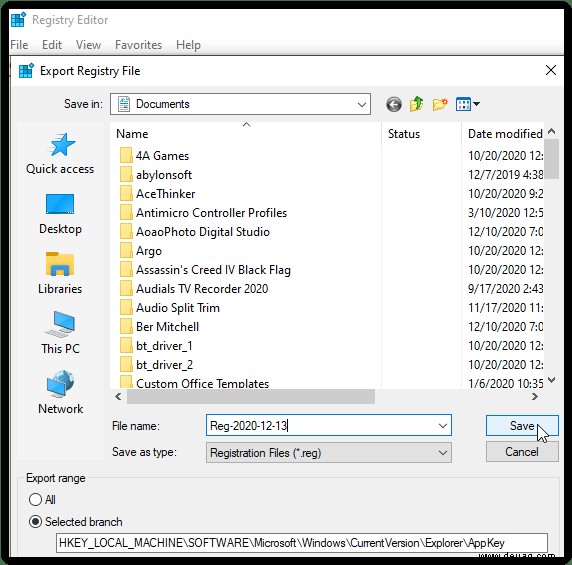Viewport: 572px width, 565px height.
Task: Click the scroll left arrow of file list
Action: coord(118,396)
